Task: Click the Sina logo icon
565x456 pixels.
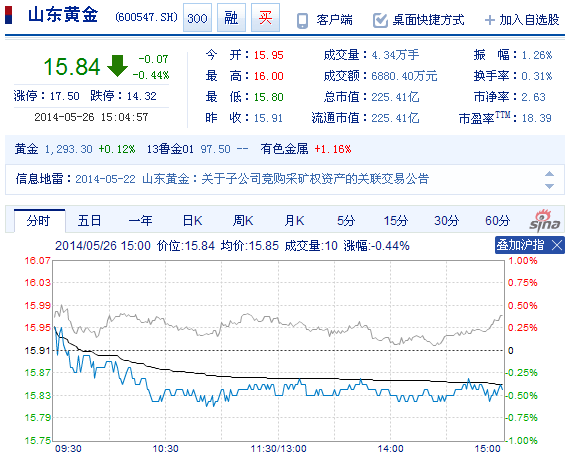Action: click(544, 220)
